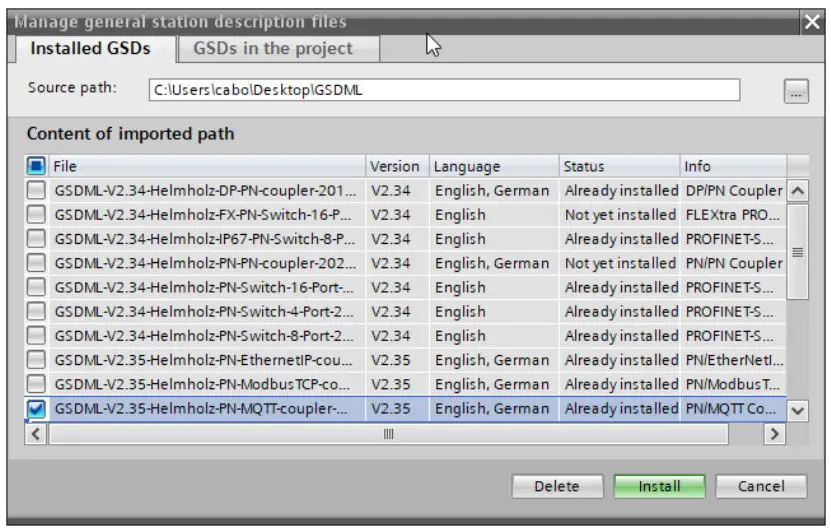831x532 pixels.
Task: Click the DP/PN Coupler info cell
Action: pos(734,190)
